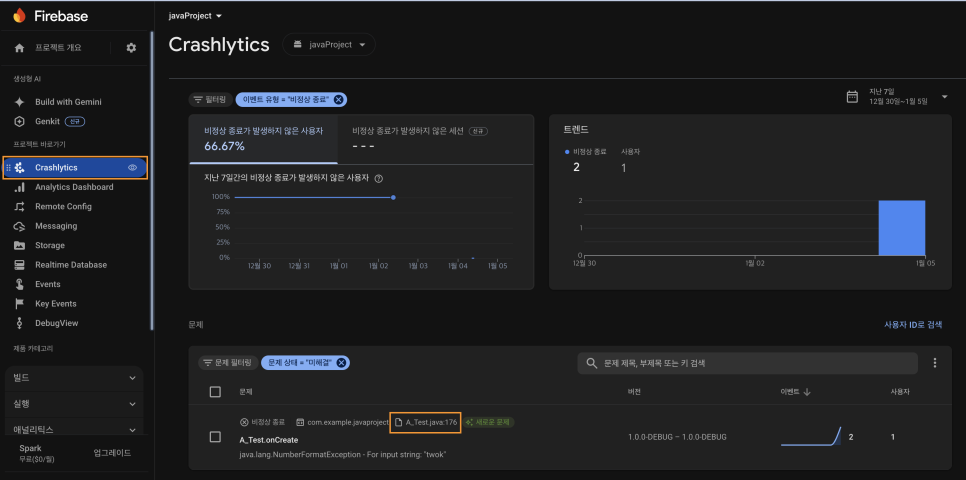Click the Genkit 신규 badge

coord(75,121)
